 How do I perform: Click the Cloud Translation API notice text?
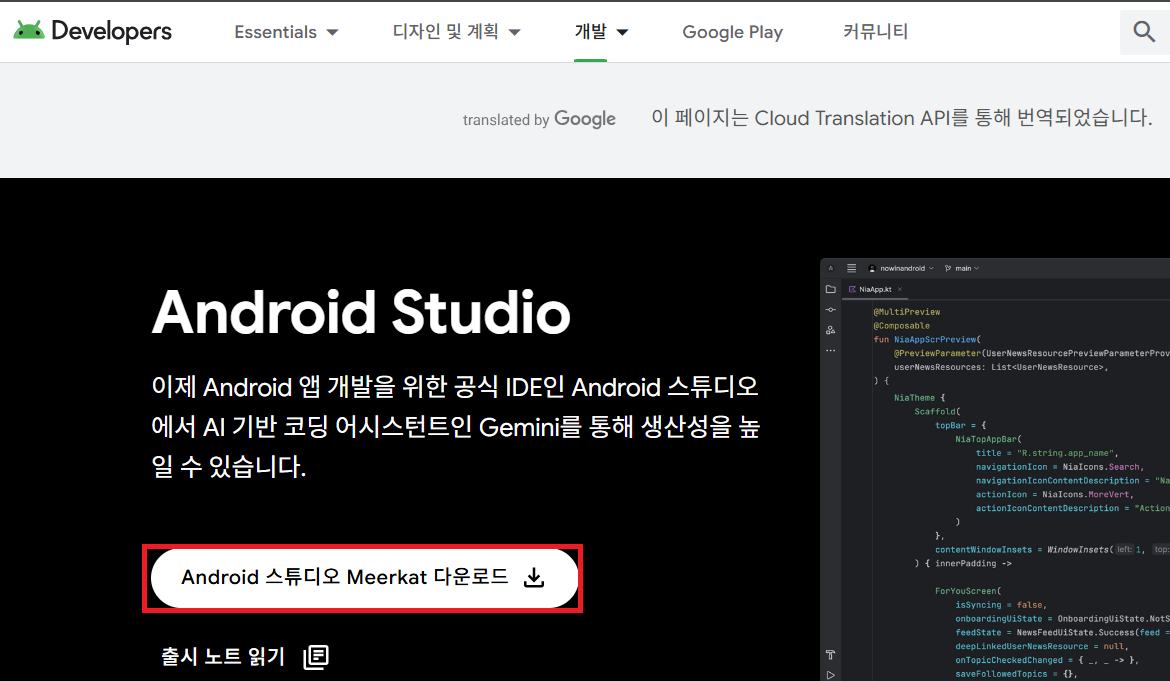coord(901,118)
